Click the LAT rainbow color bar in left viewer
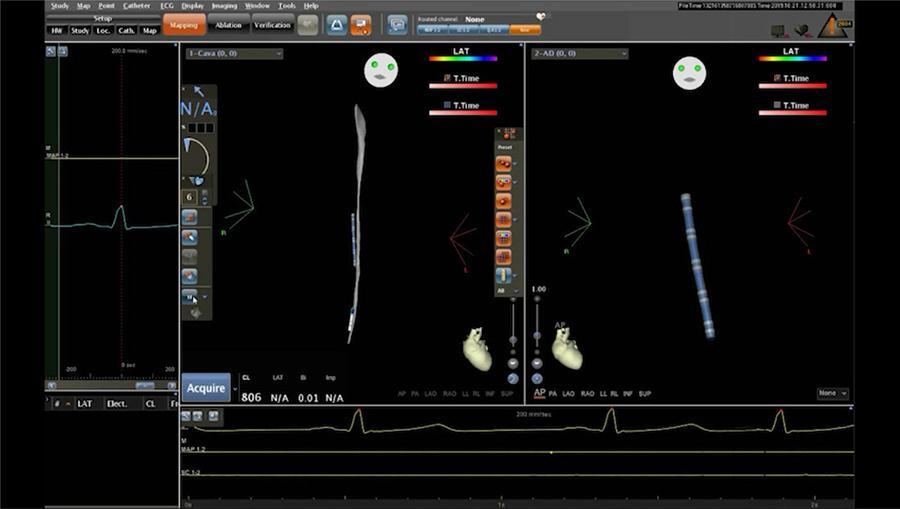Viewport: 900px width, 509px height. click(x=463, y=59)
